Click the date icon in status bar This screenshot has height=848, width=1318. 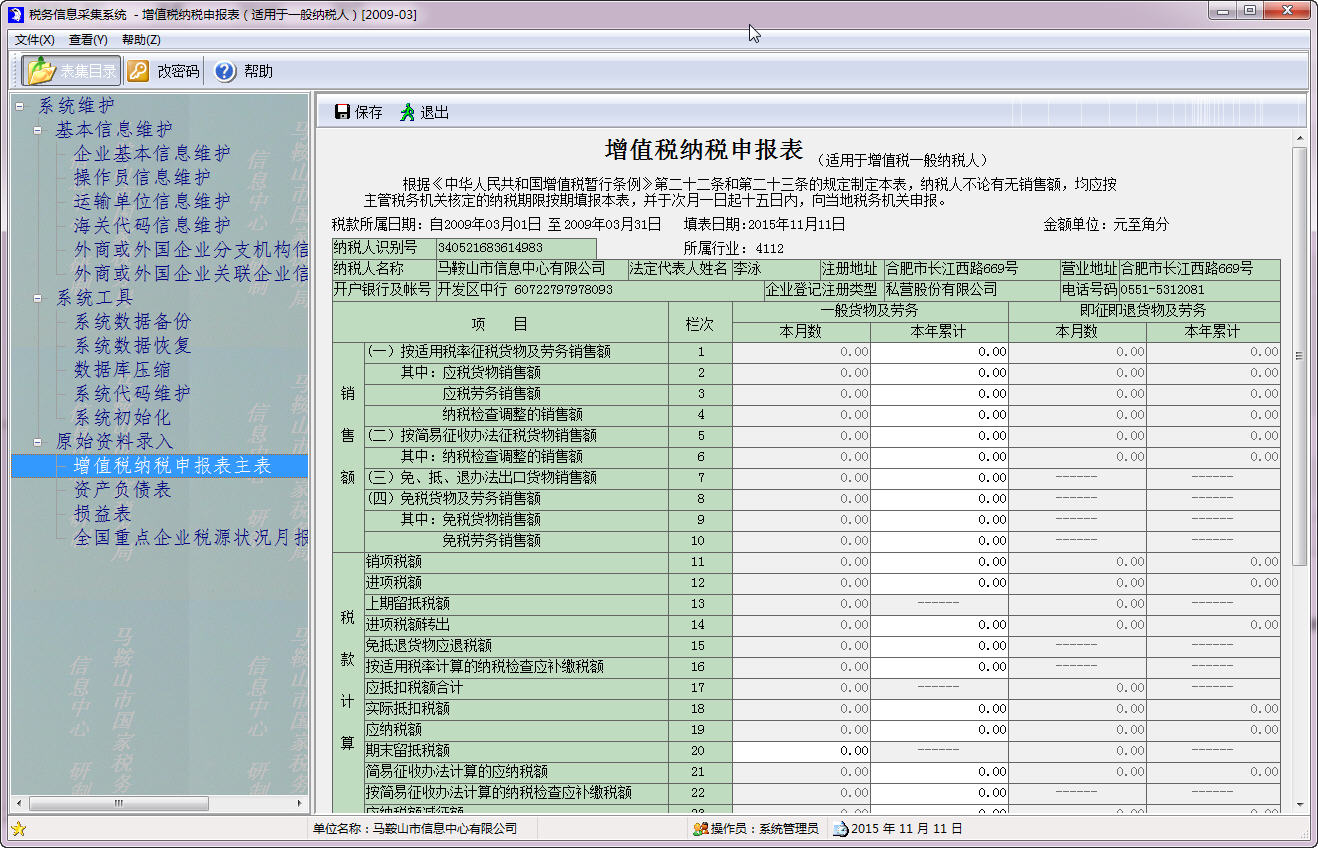[840, 829]
